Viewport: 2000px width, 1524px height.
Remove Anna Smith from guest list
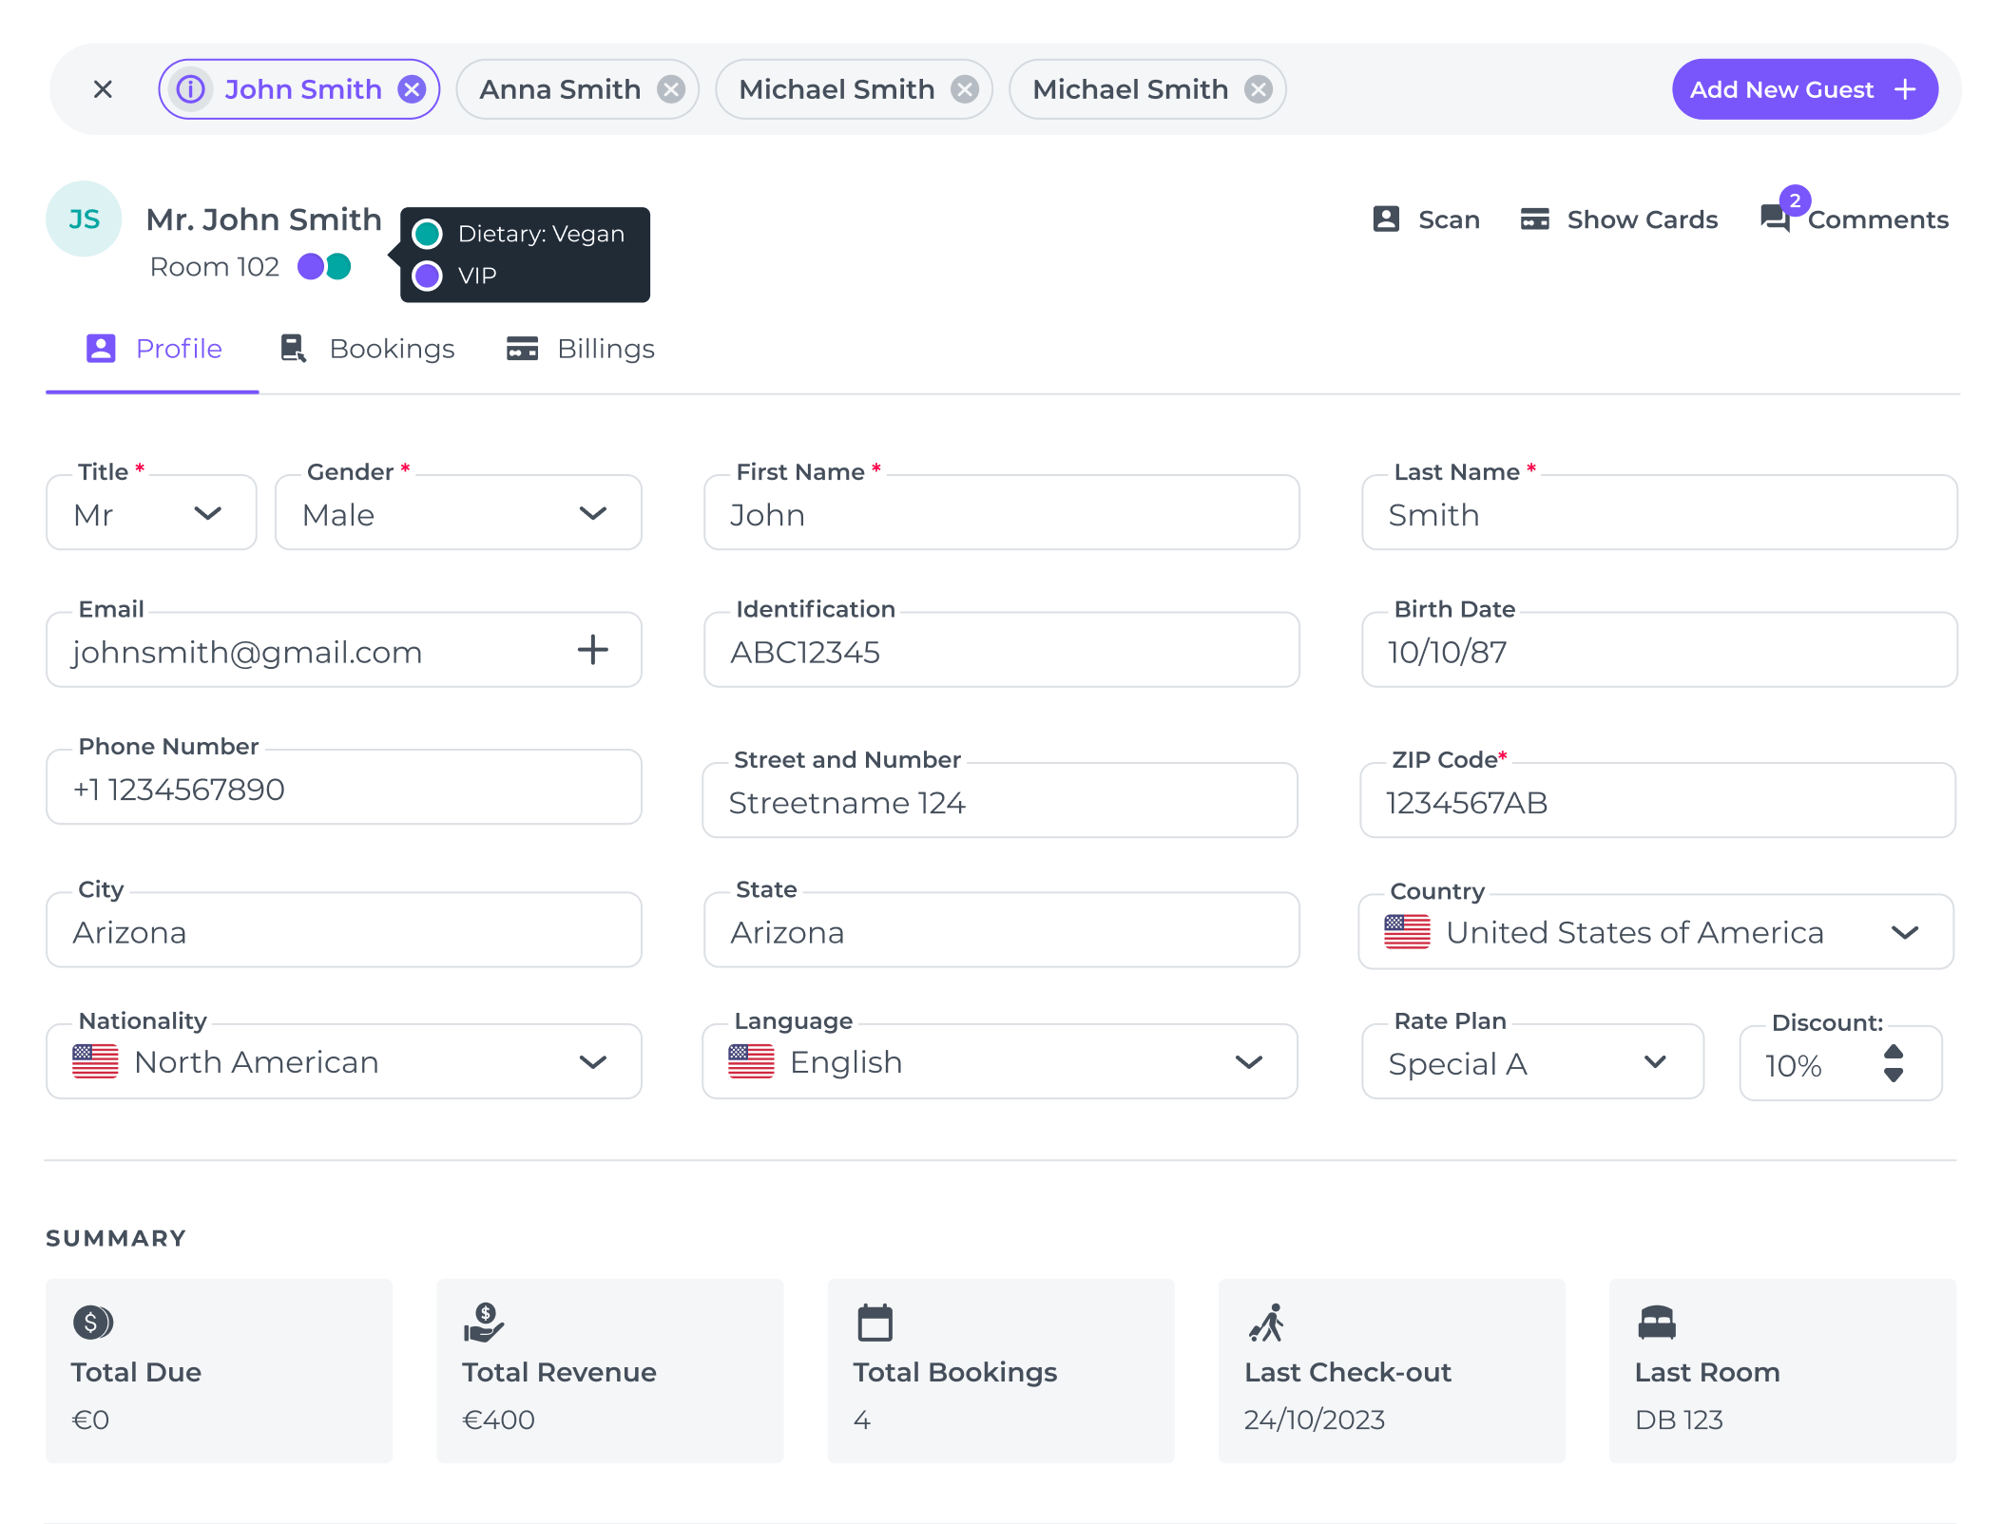pos(670,88)
